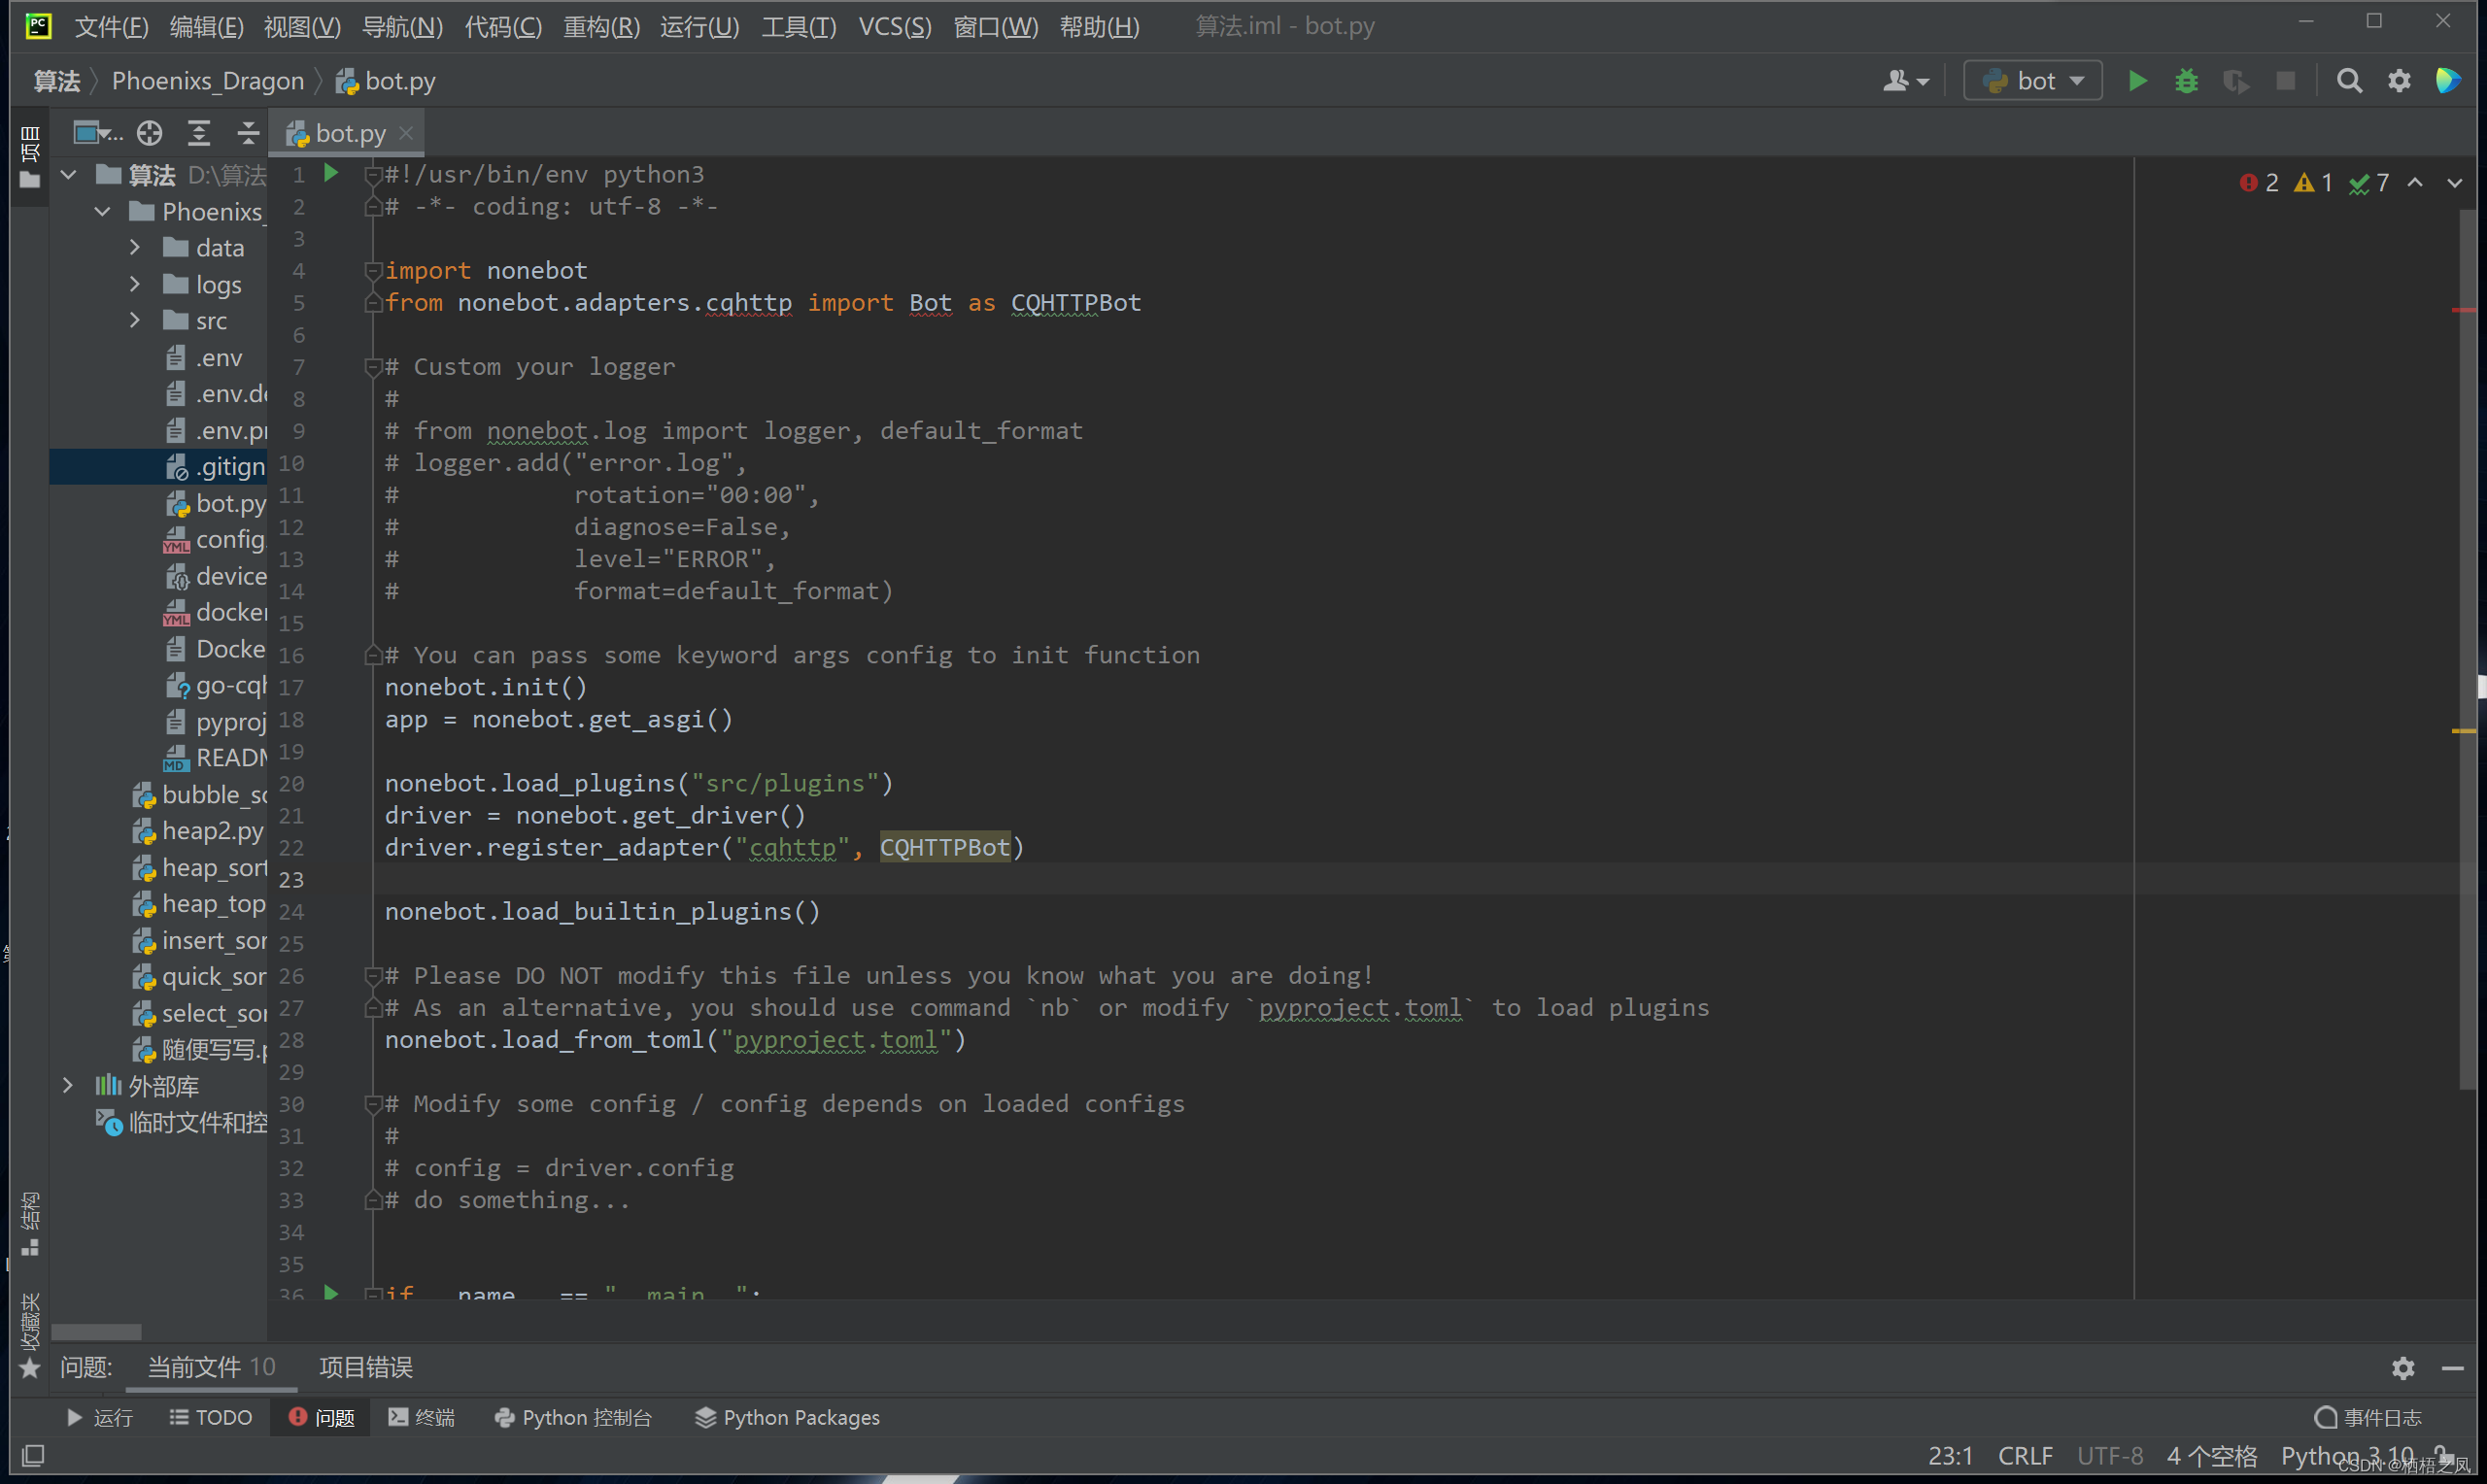Open the bot run configuration dropdown

(x=2033, y=81)
